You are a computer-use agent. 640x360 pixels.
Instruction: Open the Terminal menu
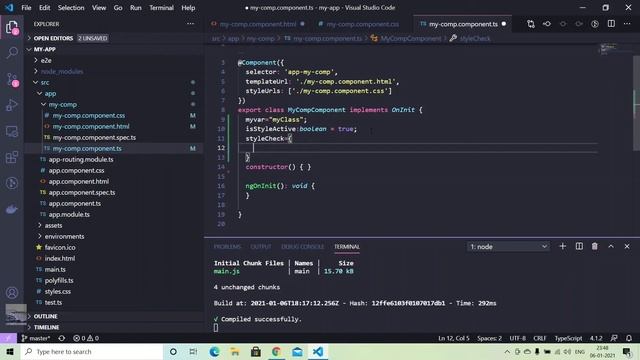pos(161,8)
